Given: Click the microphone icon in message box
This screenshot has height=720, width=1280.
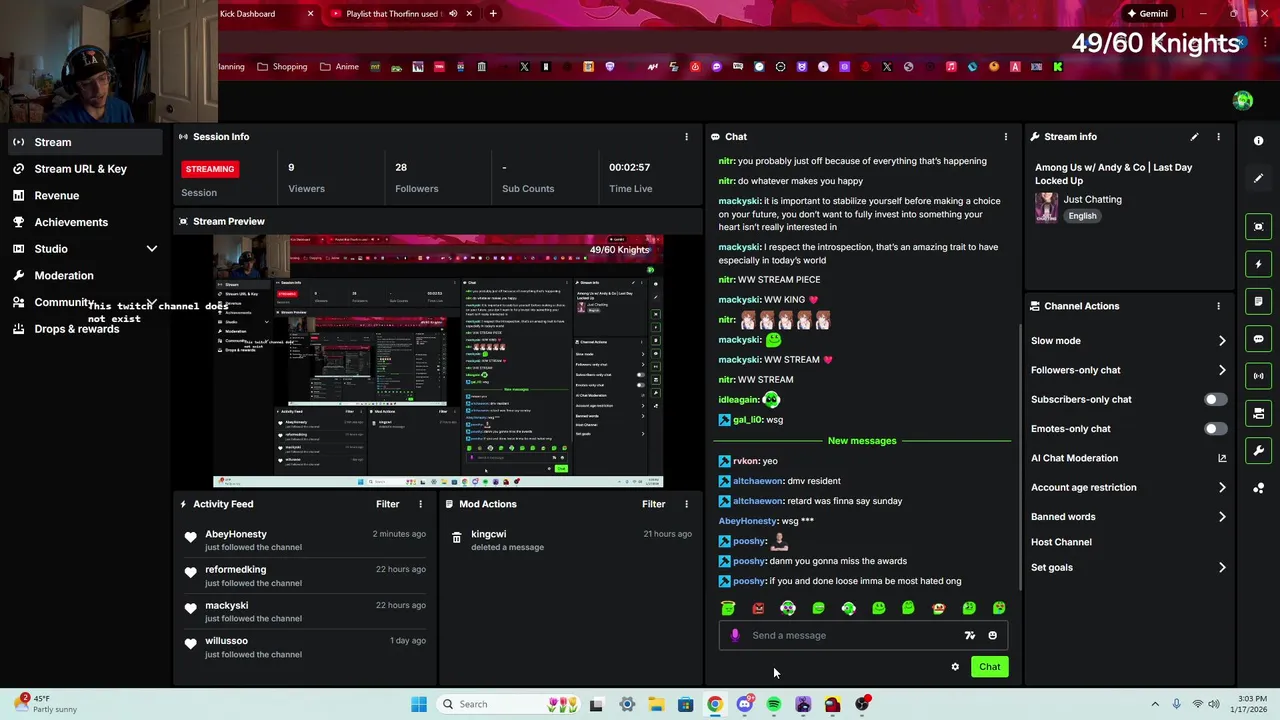Looking at the screenshot, I should [735, 635].
